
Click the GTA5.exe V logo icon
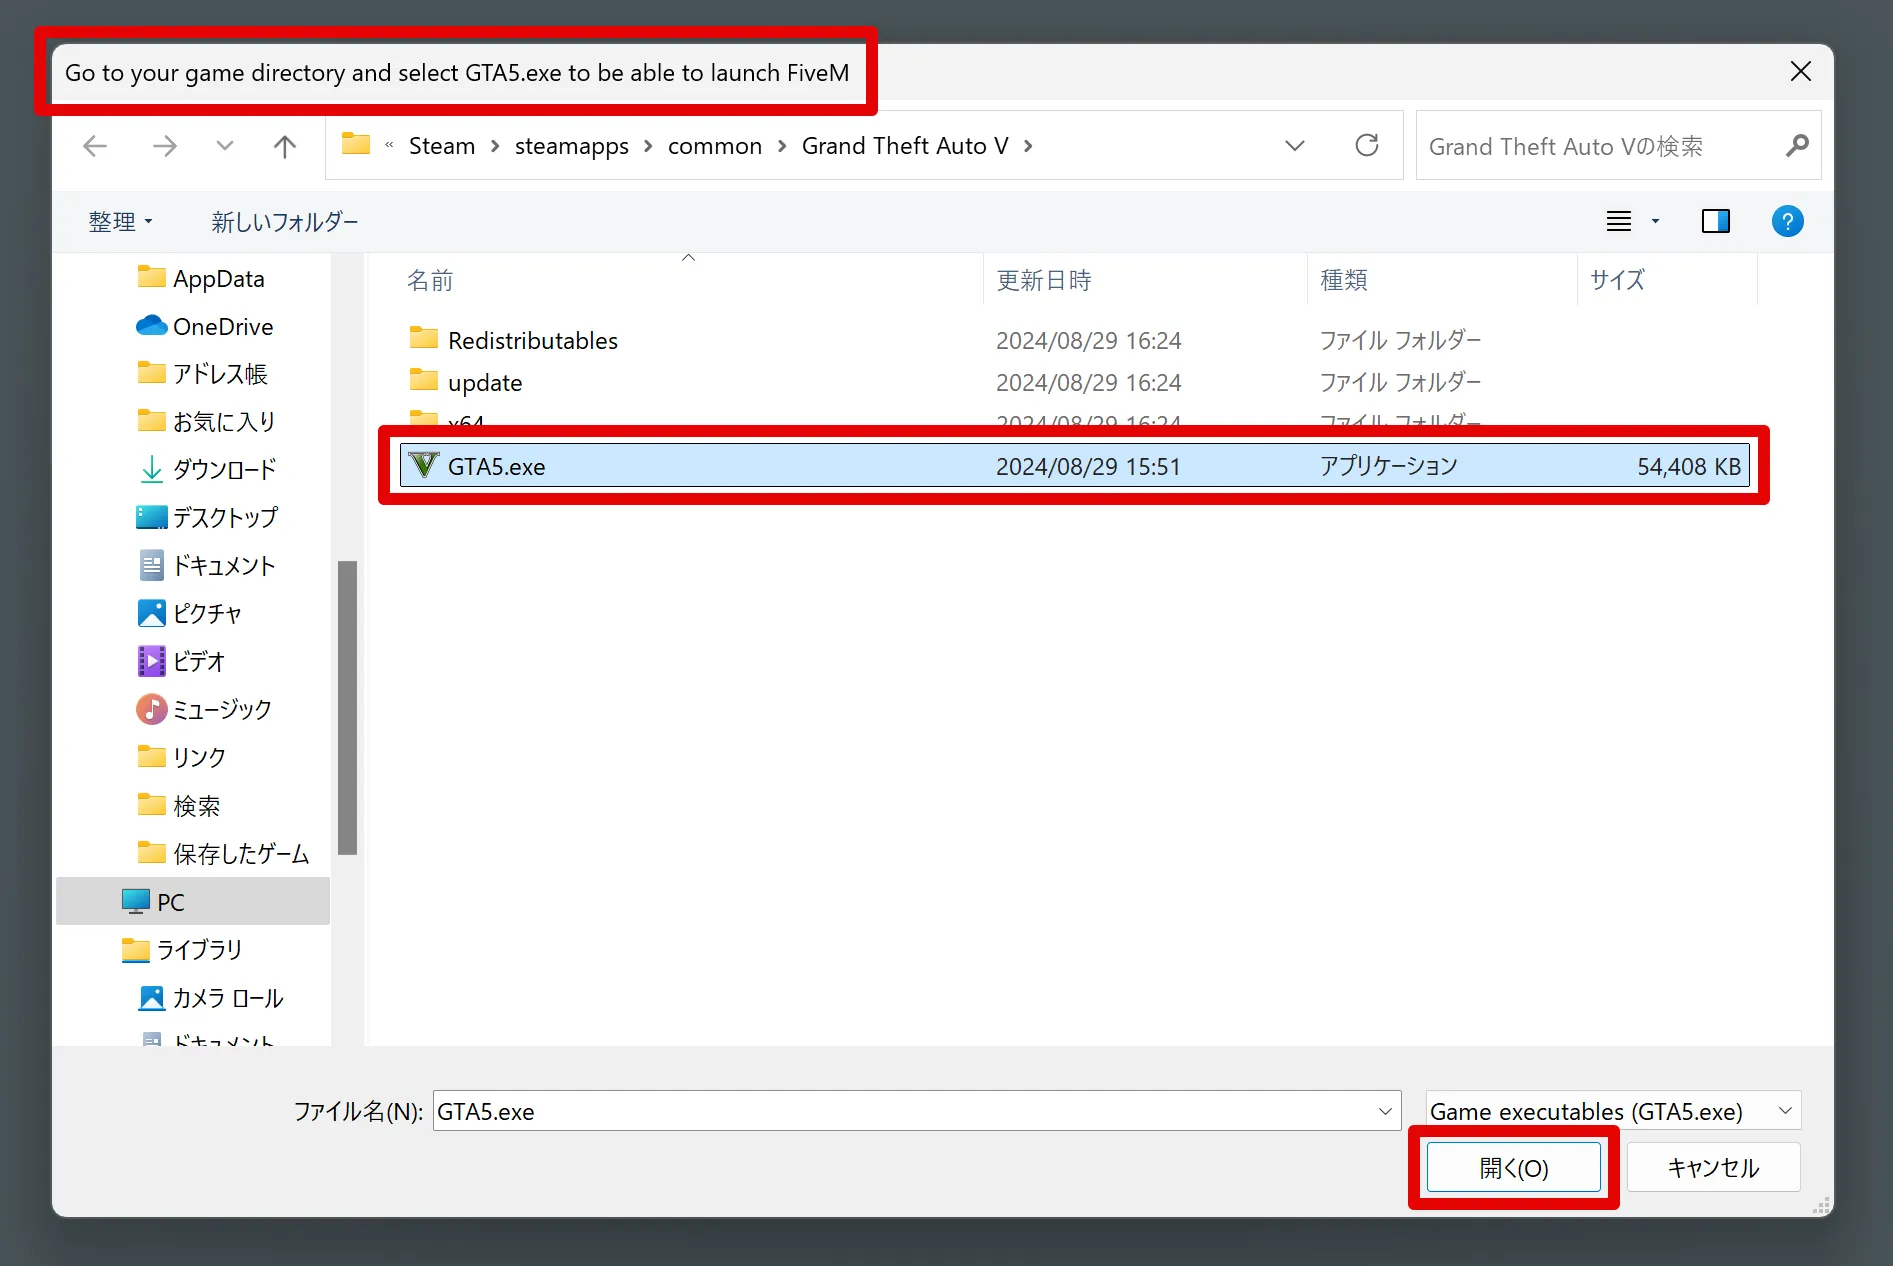pos(424,465)
